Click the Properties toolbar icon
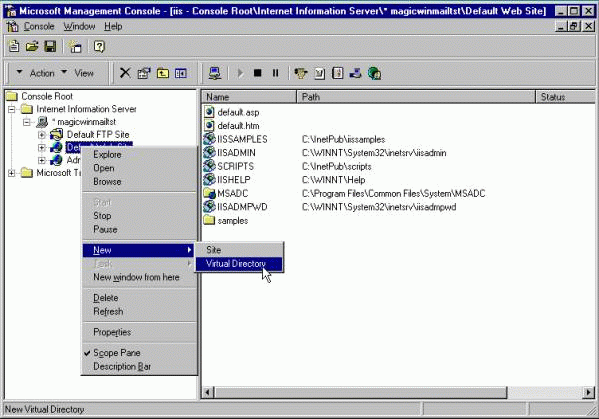Screen dimensions: 599x419 [x=144, y=73]
